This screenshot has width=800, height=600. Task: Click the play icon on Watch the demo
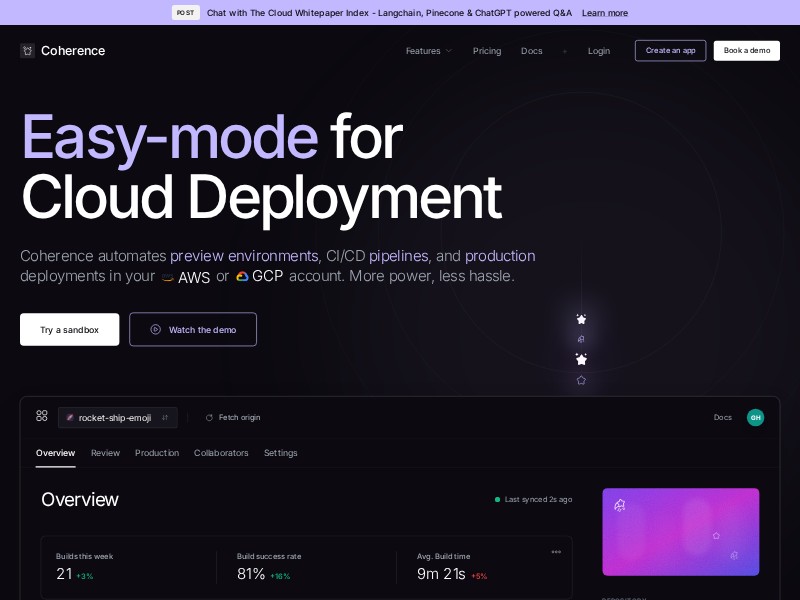coord(155,329)
